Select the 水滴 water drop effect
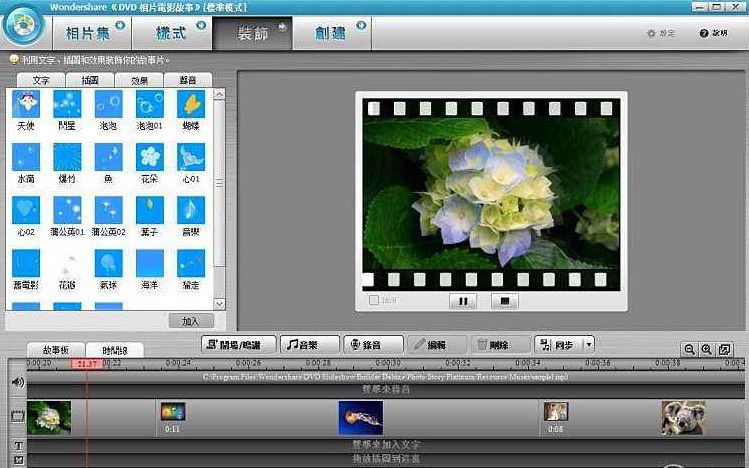 tap(26, 157)
